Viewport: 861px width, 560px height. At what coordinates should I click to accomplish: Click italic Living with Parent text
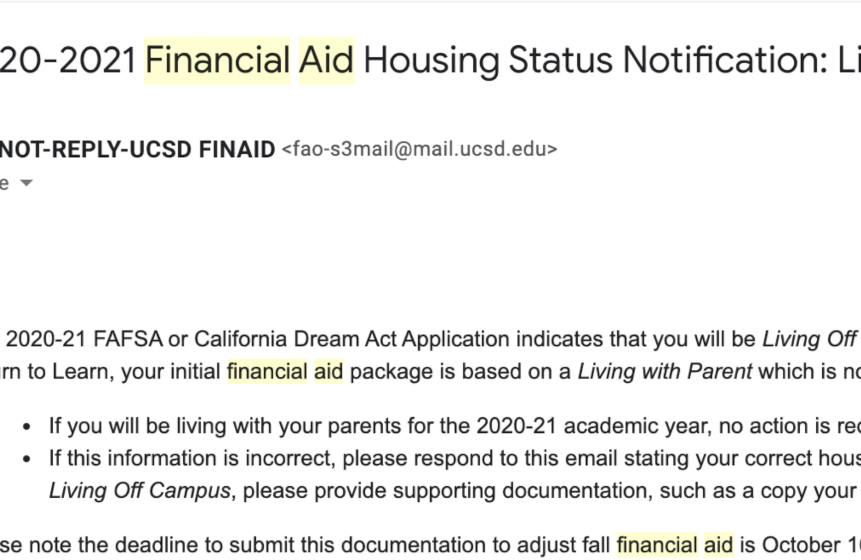point(664,372)
